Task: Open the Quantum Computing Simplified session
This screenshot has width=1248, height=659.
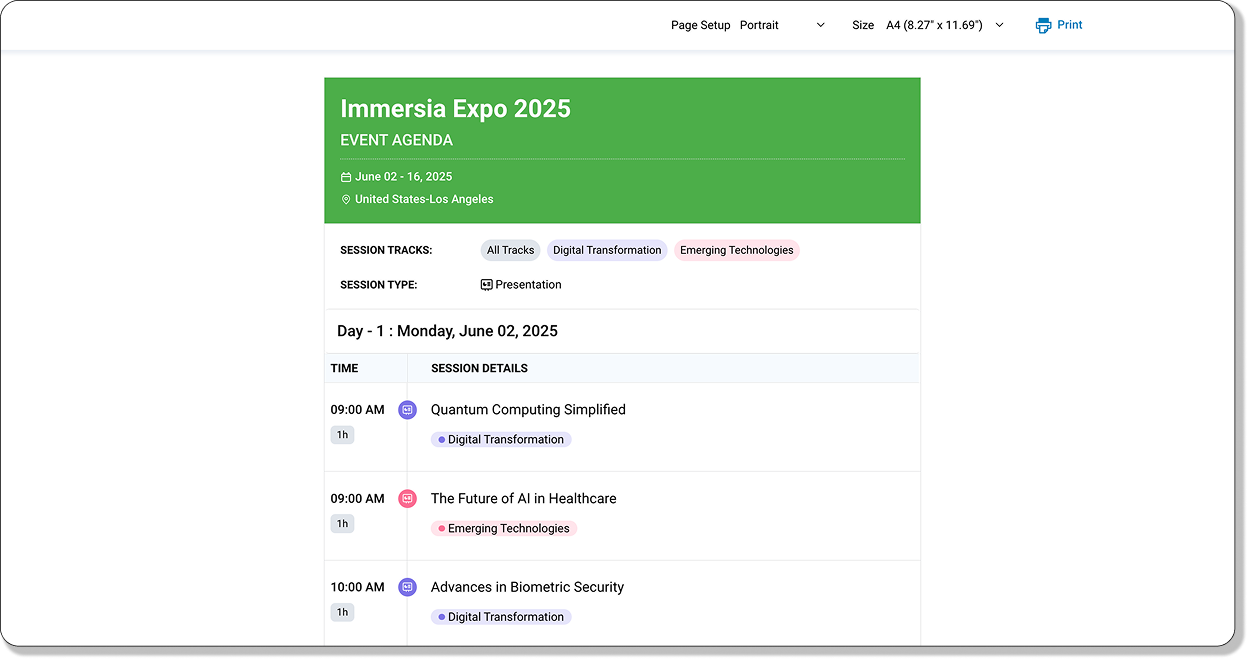Action: pos(528,410)
